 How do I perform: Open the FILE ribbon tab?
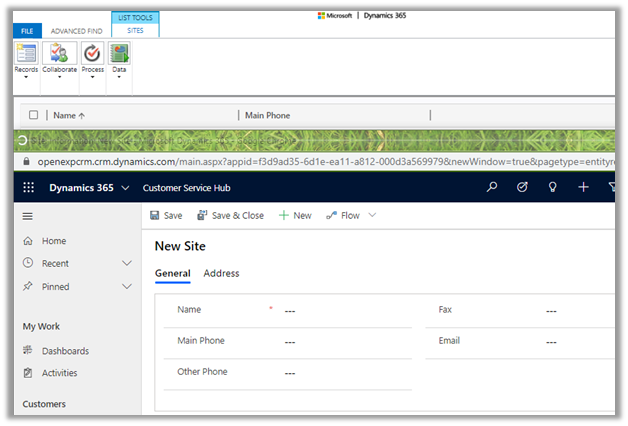27,31
